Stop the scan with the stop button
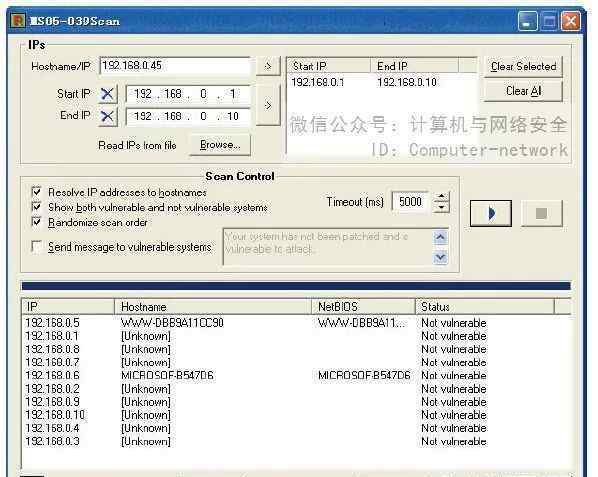 [x=542, y=213]
